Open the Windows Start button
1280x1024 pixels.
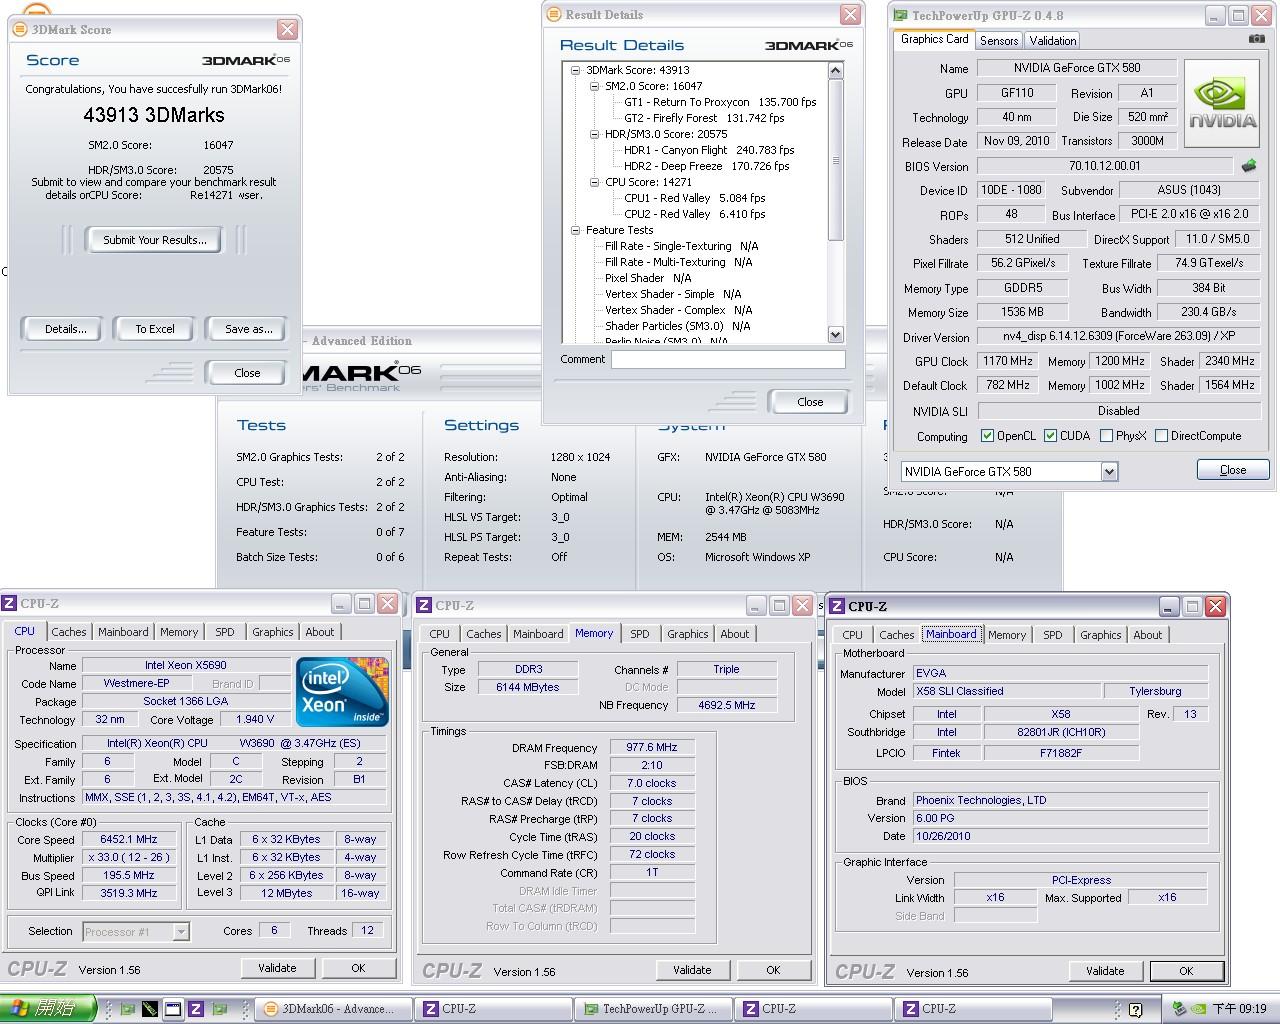click(x=48, y=1008)
